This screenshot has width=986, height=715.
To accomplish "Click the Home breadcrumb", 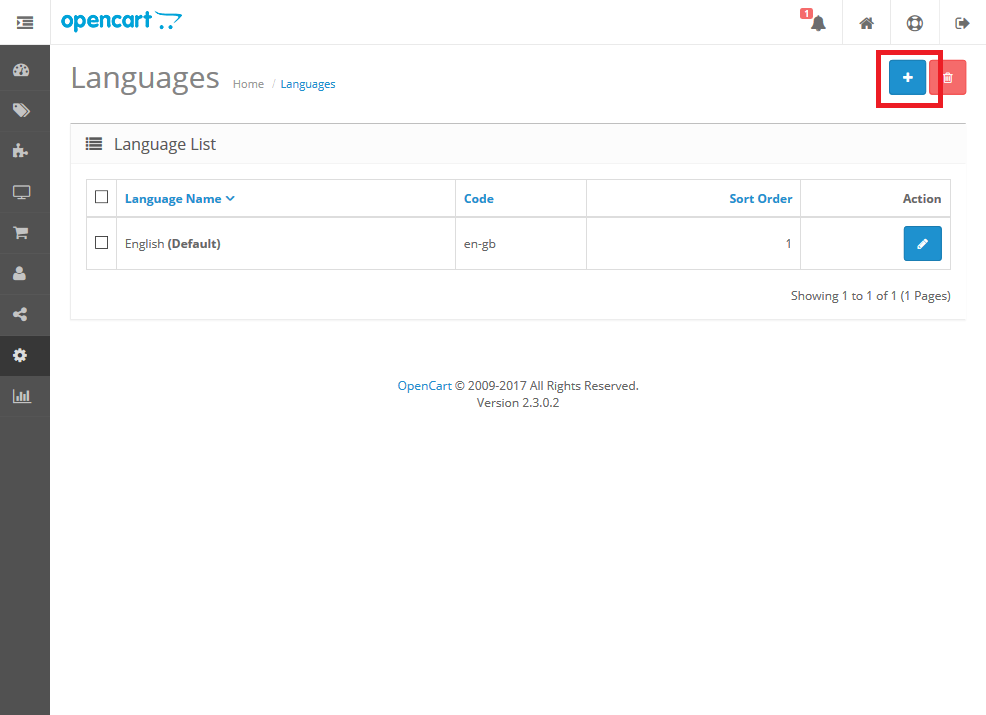I will [248, 84].
